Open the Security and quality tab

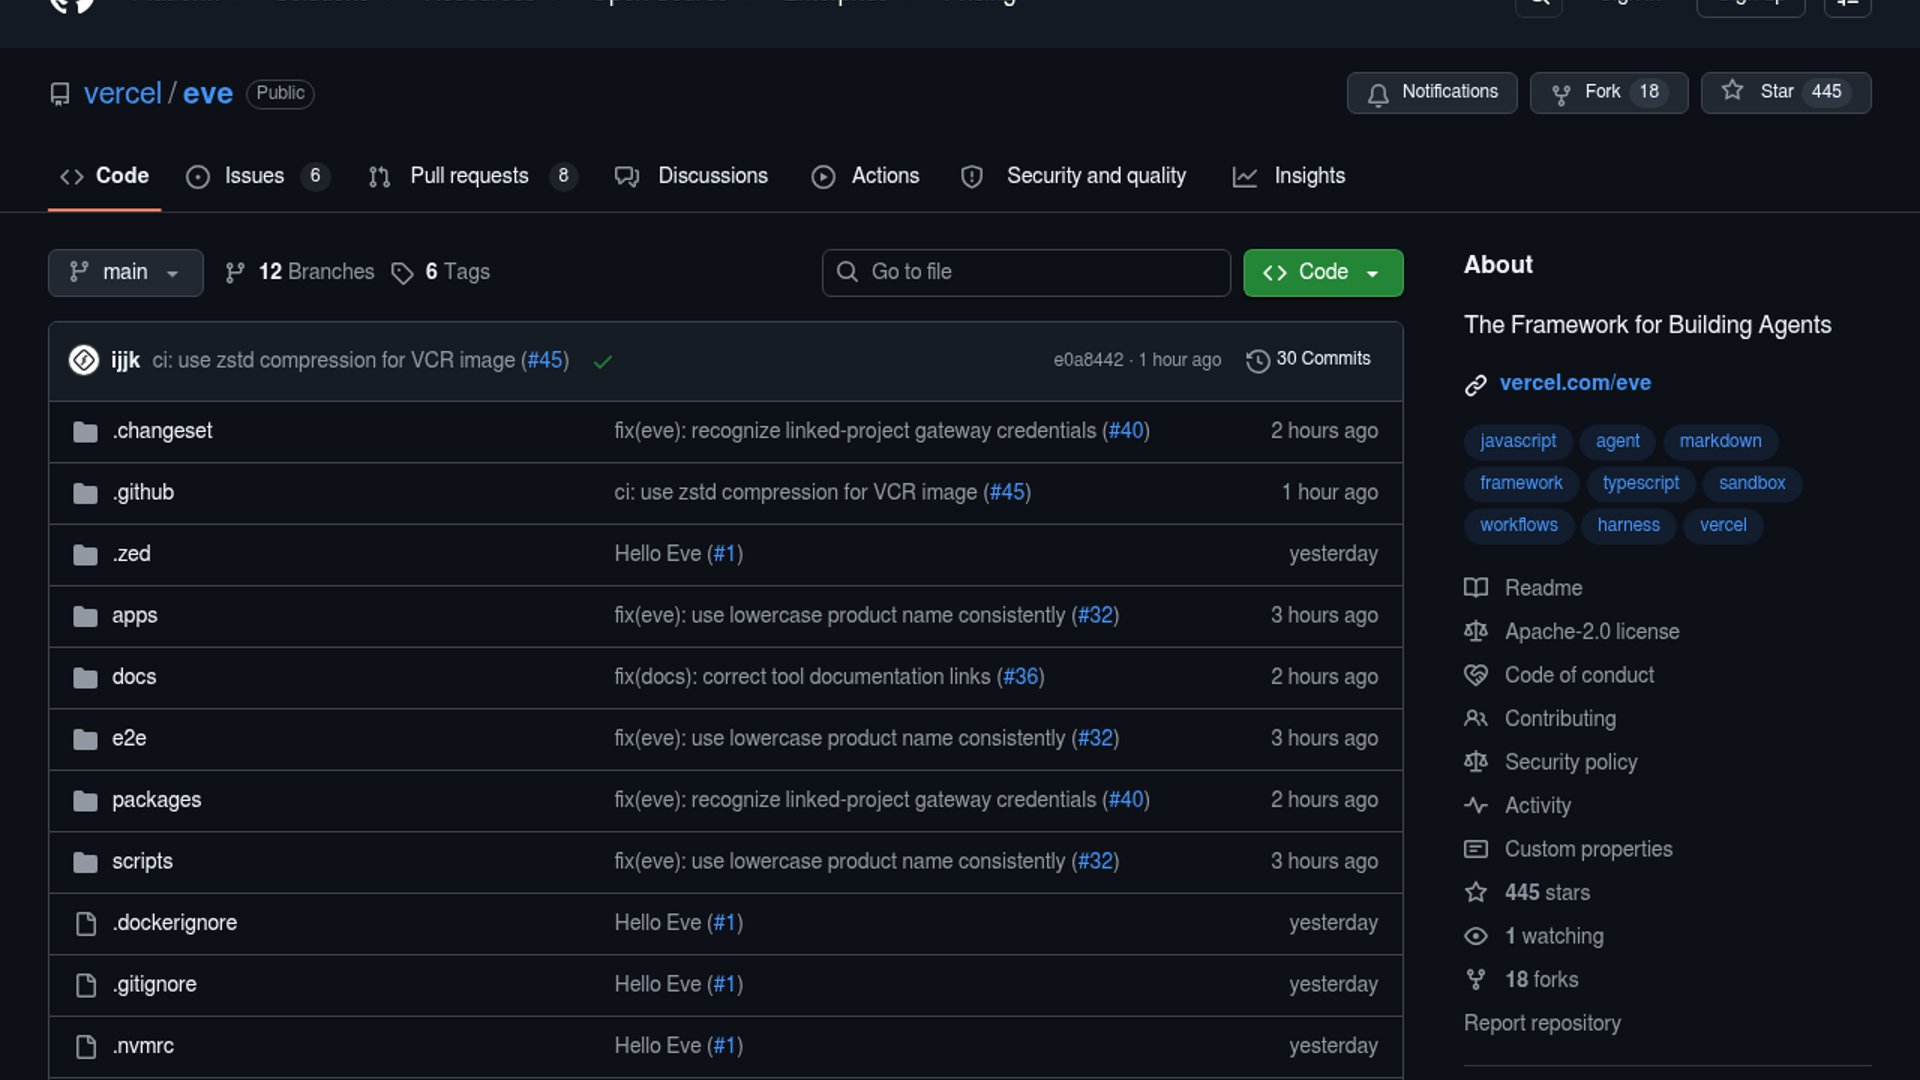click(x=1073, y=176)
